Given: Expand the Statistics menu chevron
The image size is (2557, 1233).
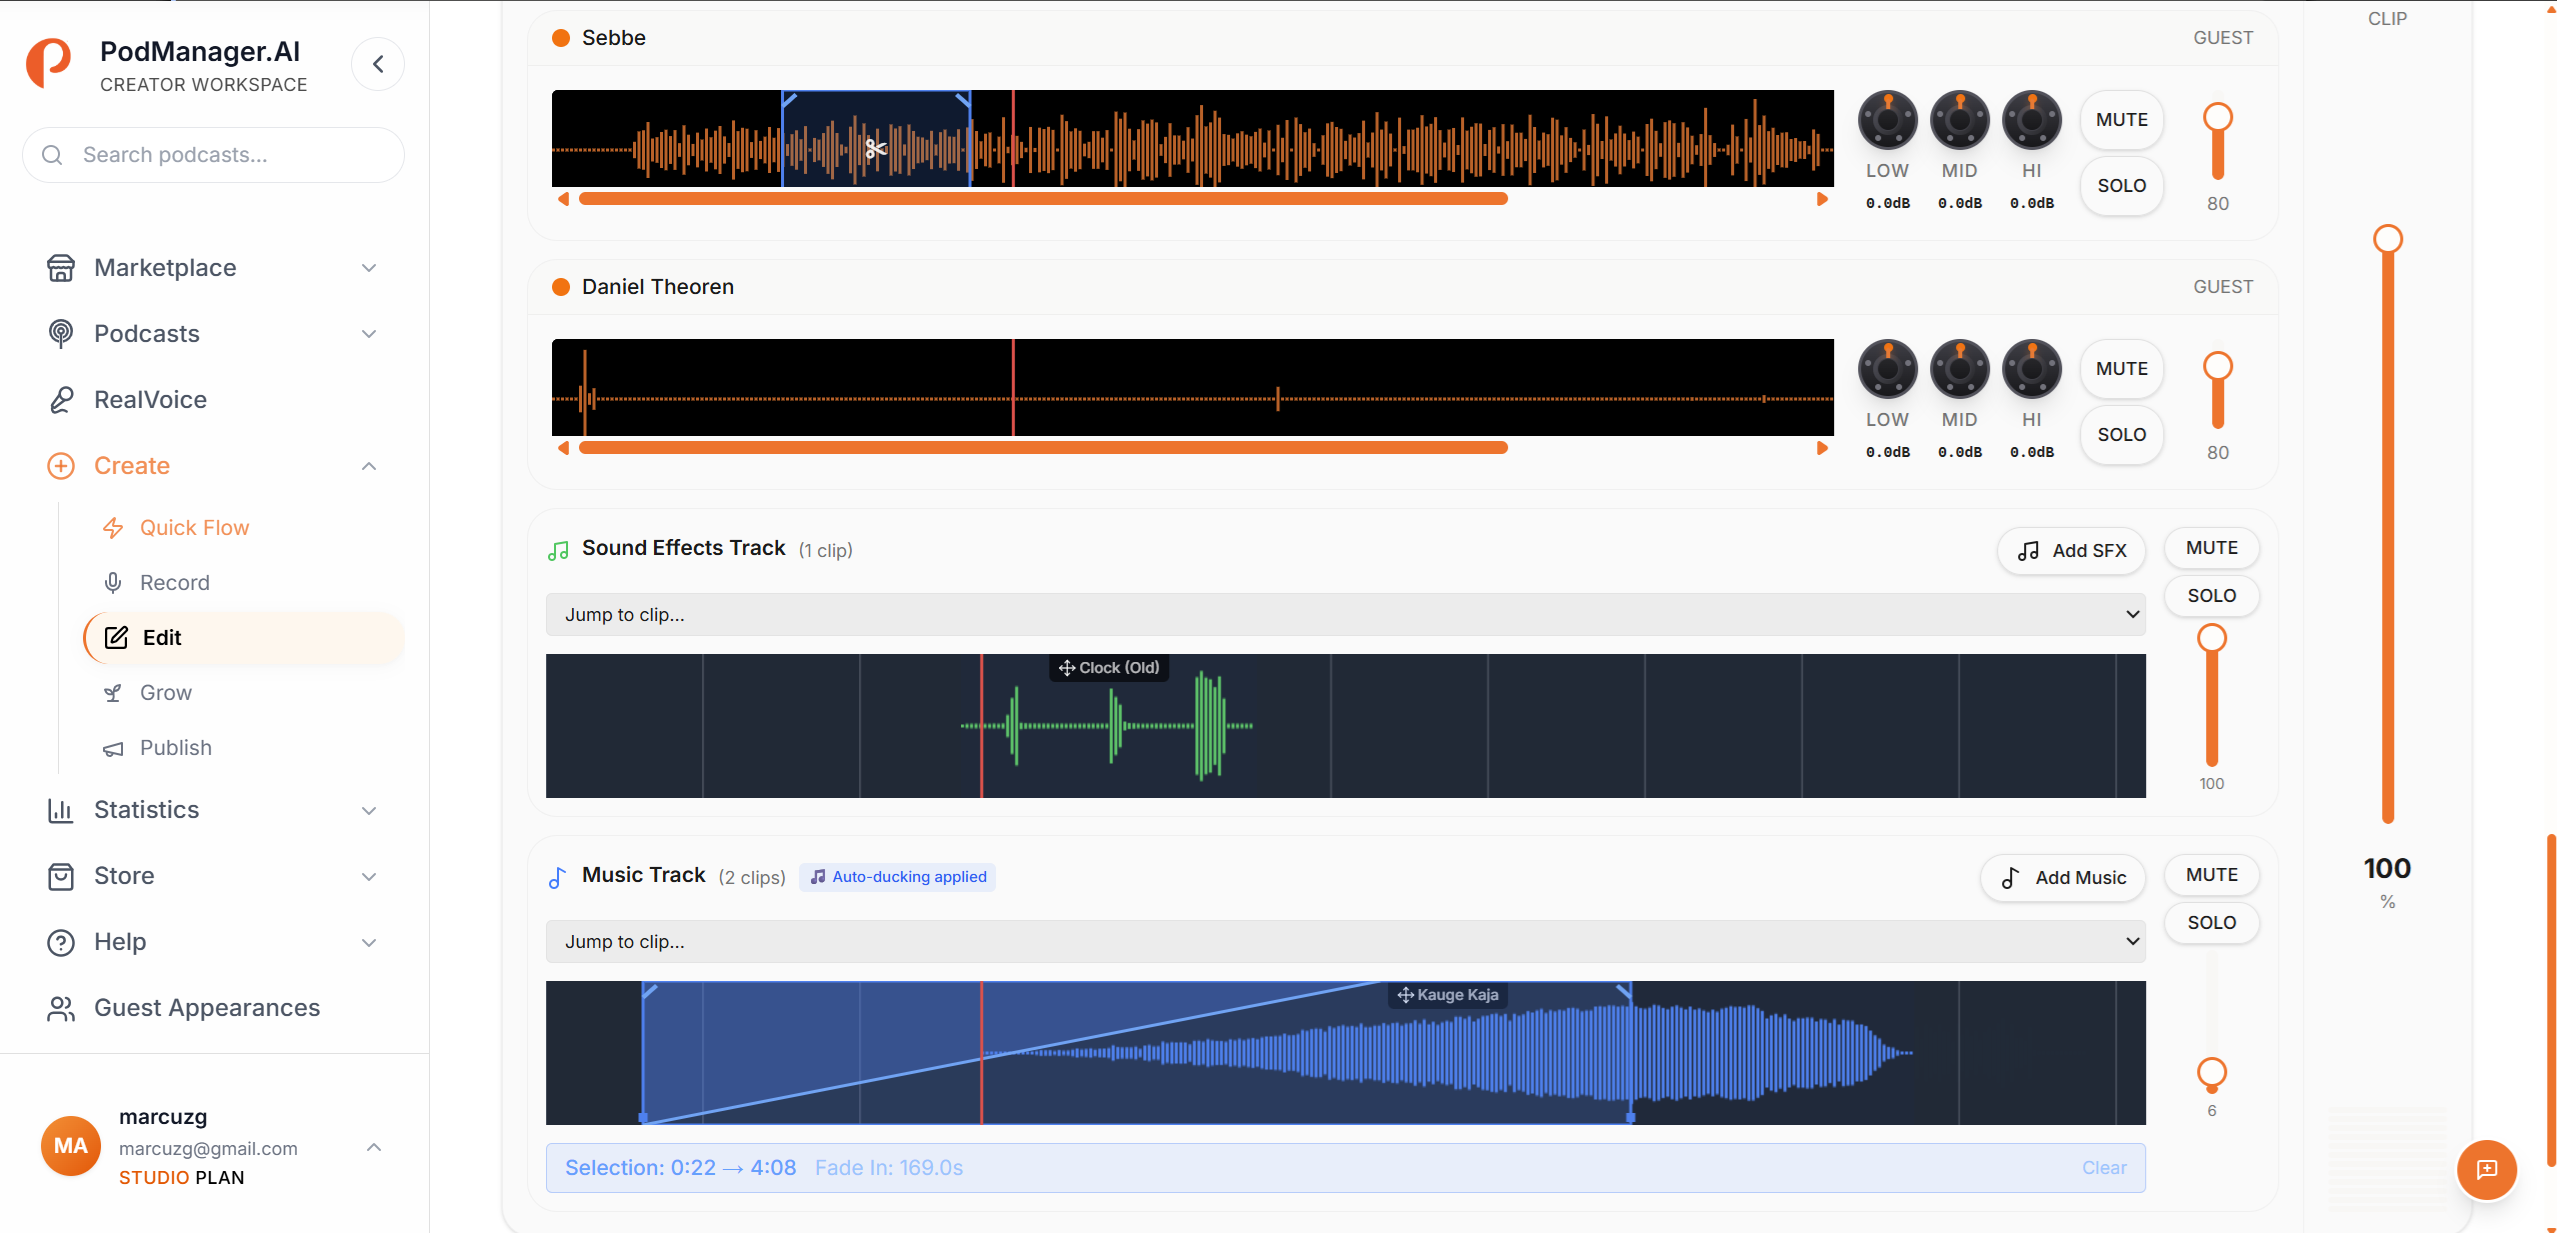Looking at the screenshot, I should pyautogui.click(x=369, y=810).
